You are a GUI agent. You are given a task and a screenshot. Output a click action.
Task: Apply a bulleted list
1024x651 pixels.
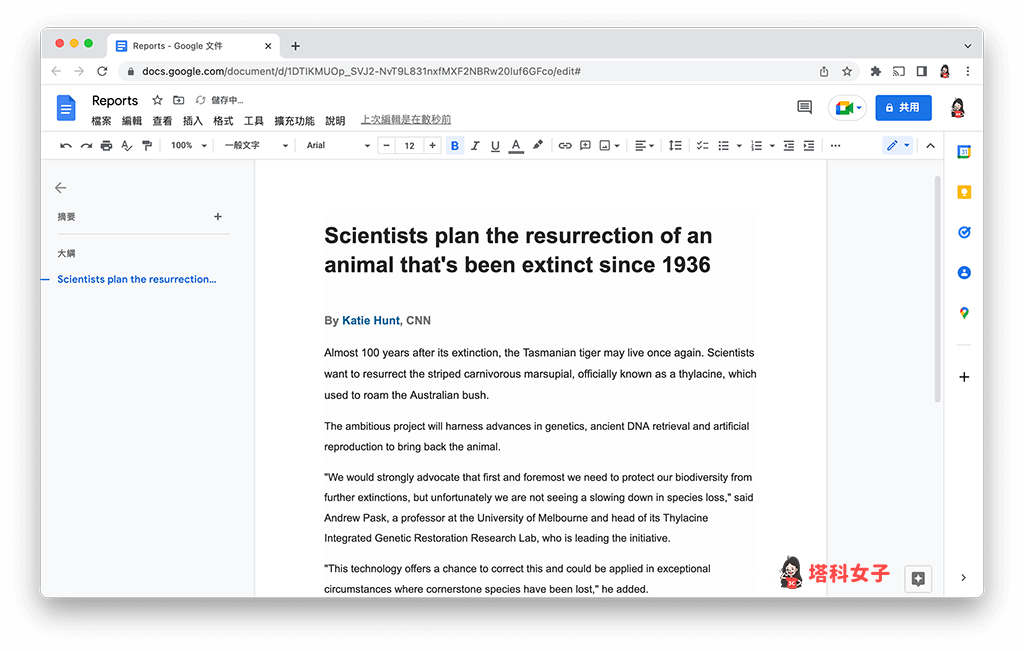pos(724,146)
